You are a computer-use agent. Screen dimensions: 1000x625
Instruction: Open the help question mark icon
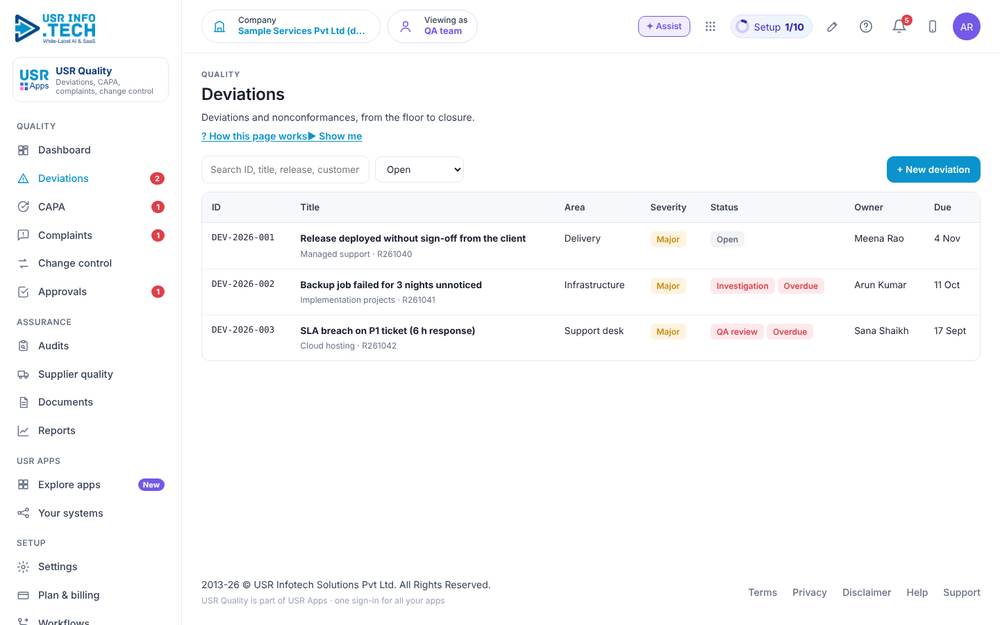[x=865, y=26]
